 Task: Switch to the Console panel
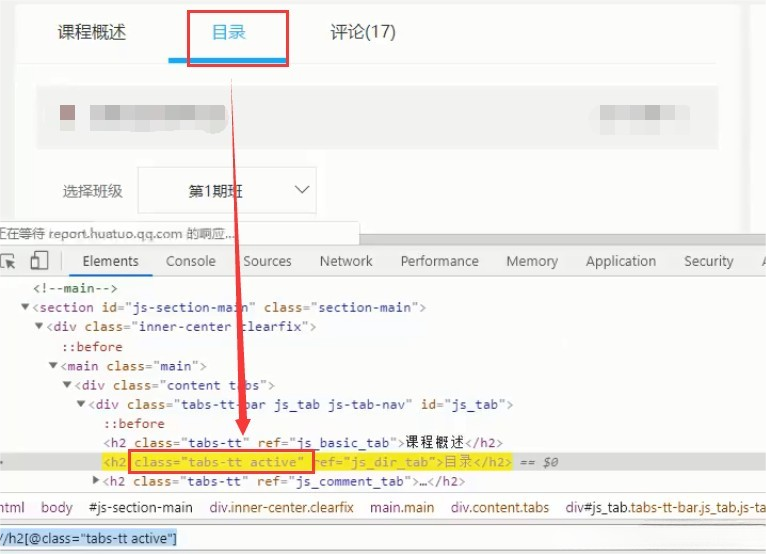click(x=190, y=261)
